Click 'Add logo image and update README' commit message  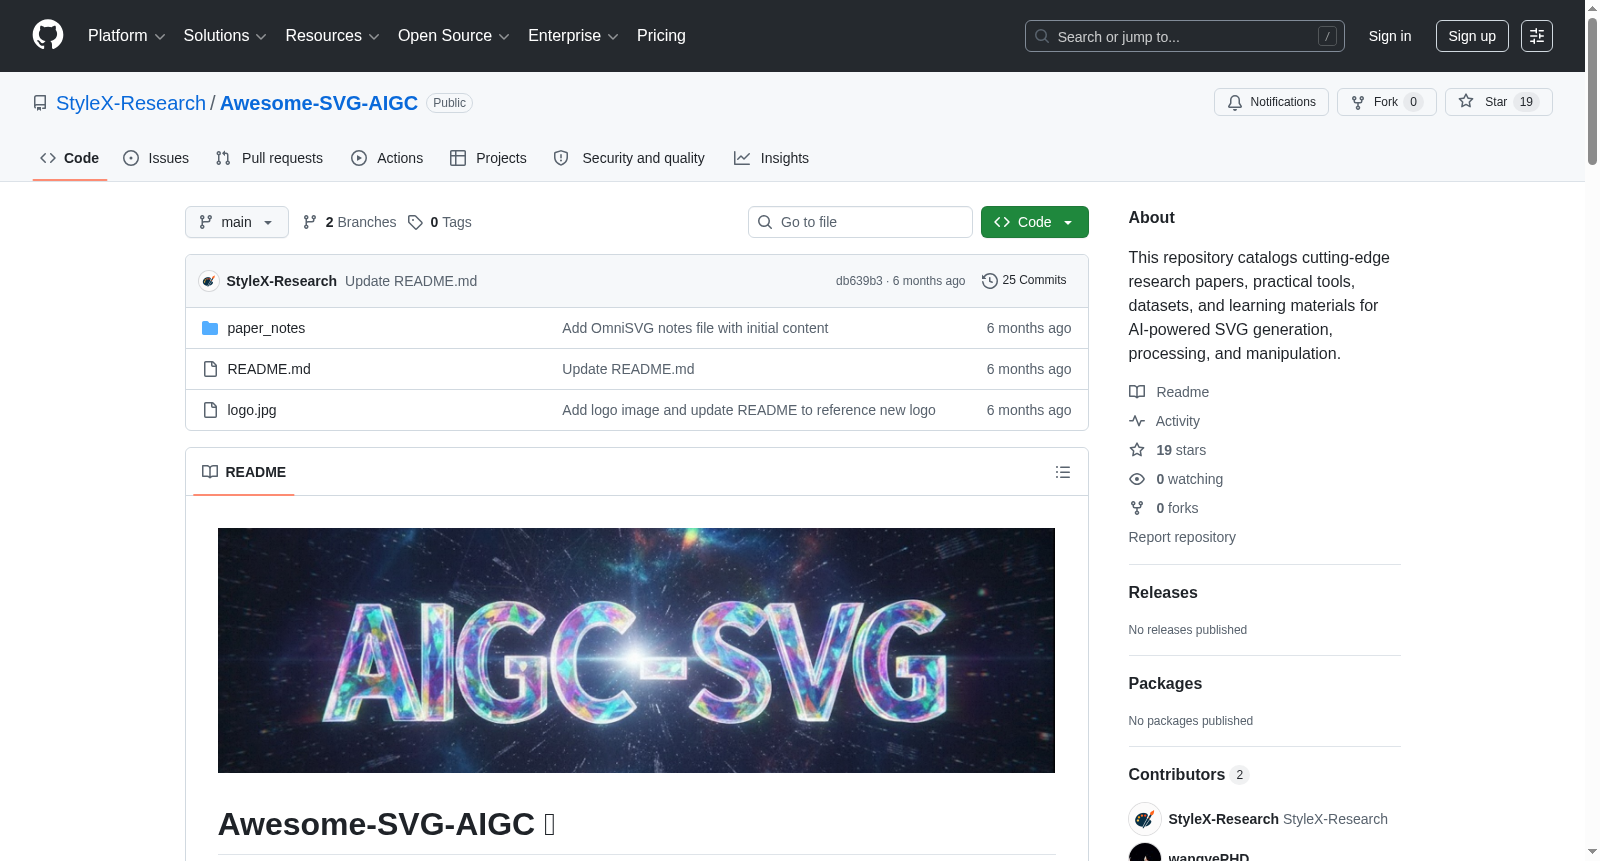[x=749, y=410]
